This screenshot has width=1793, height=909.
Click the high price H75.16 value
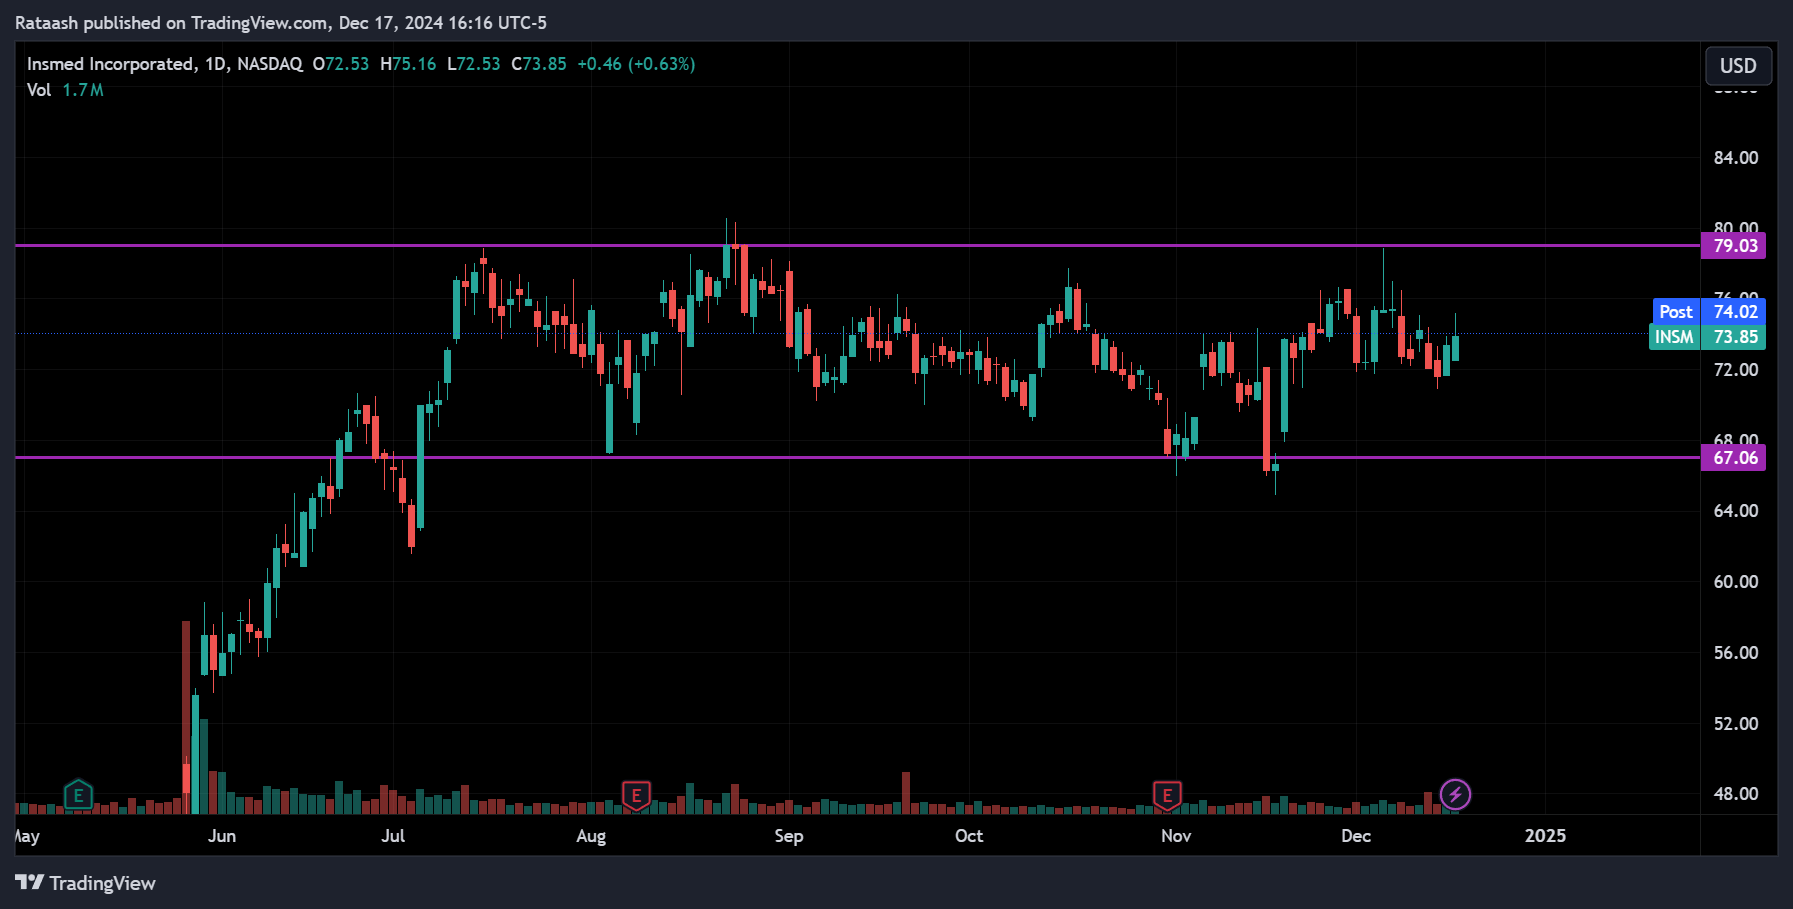coord(408,64)
